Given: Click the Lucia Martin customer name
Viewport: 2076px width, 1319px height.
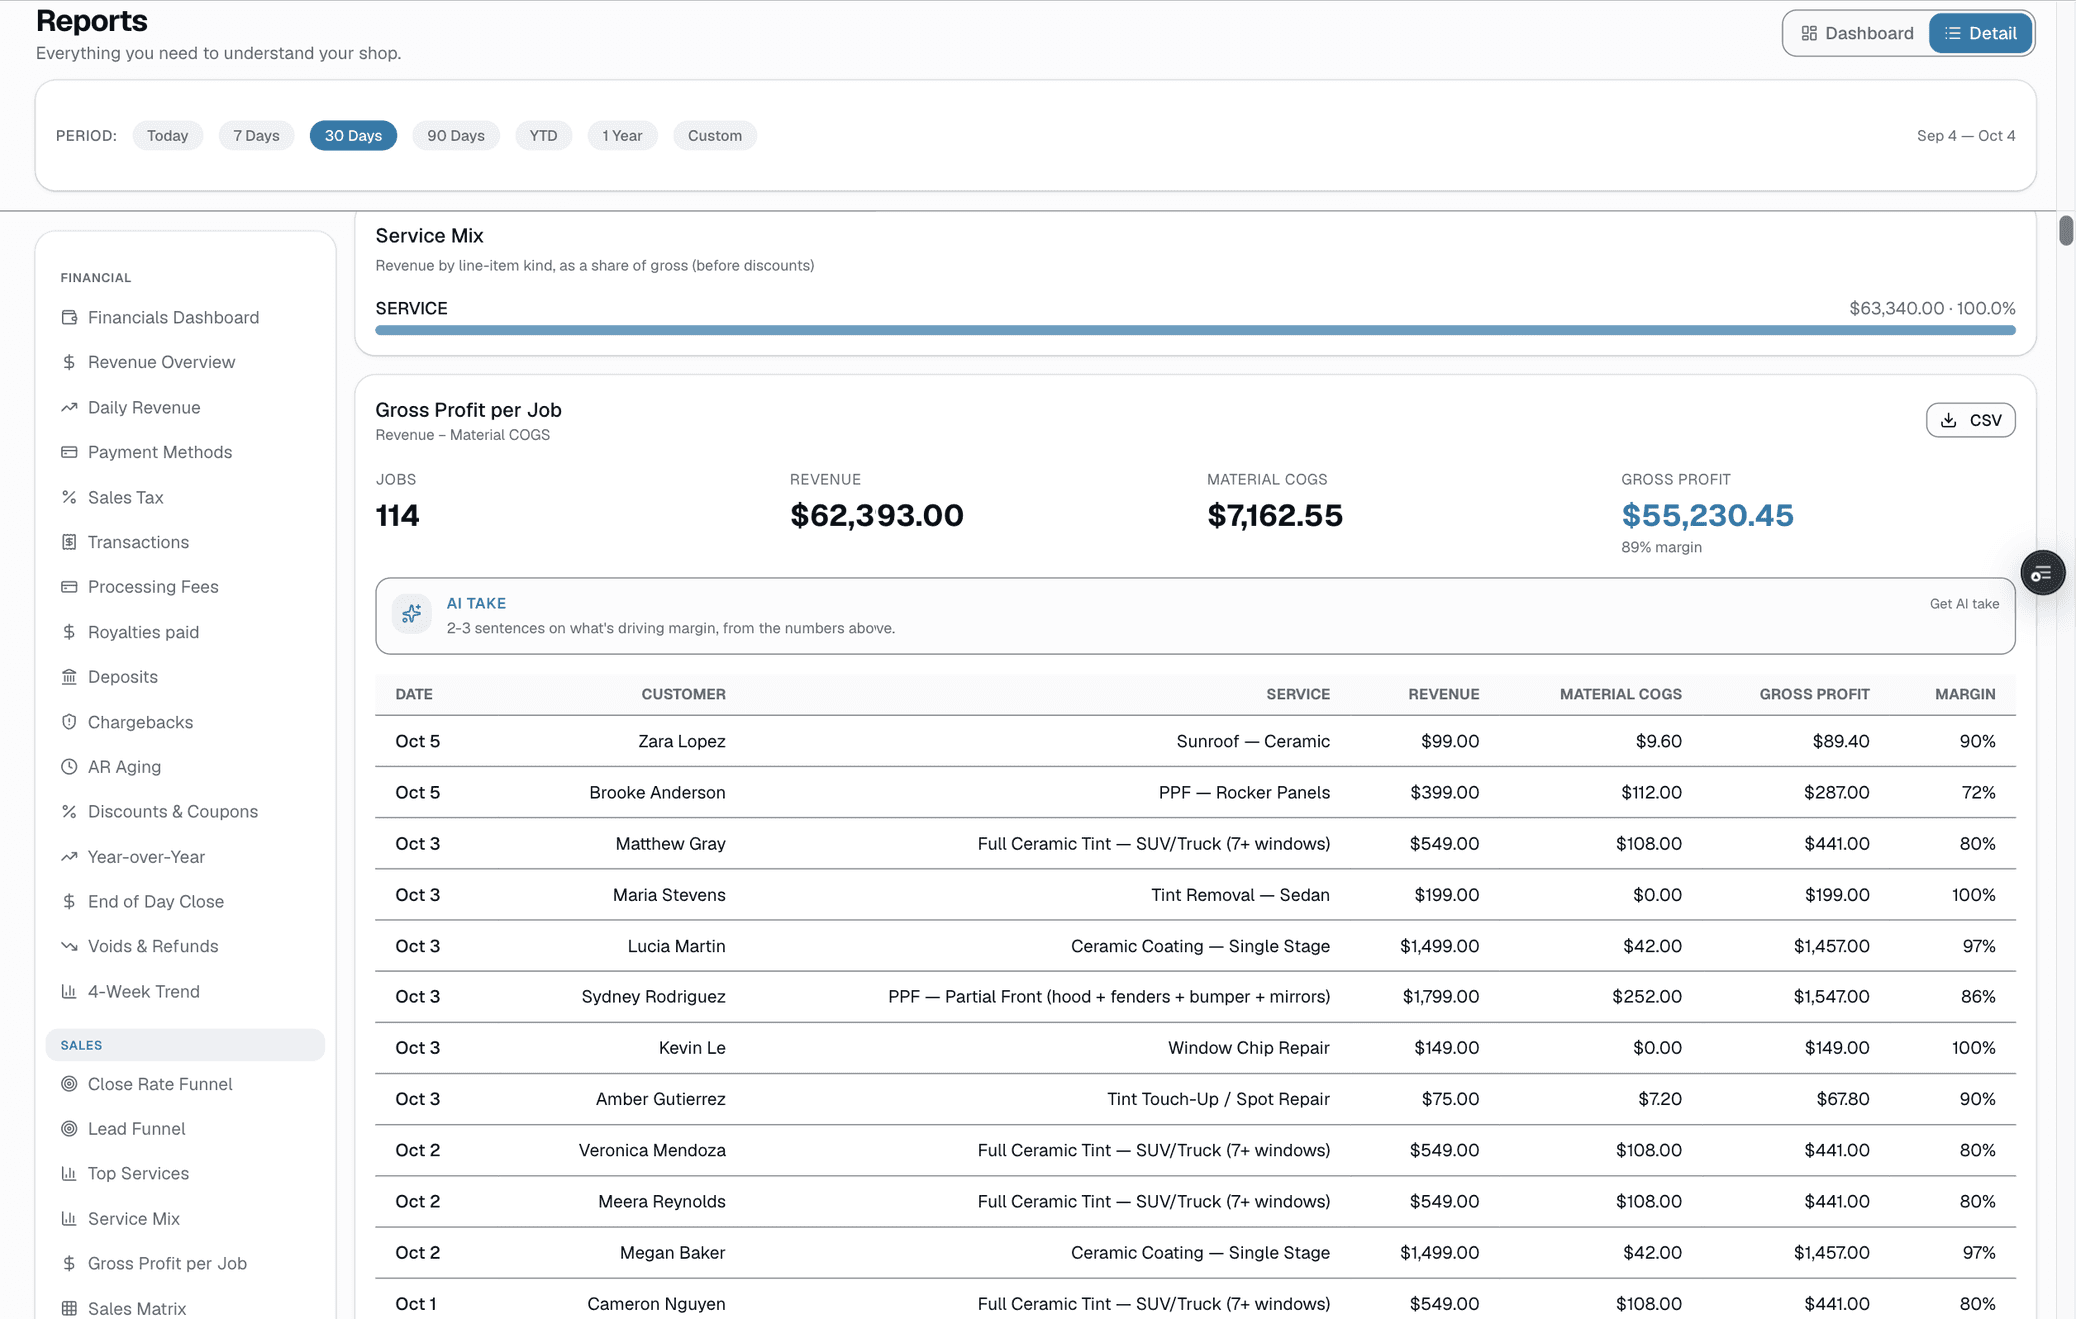Looking at the screenshot, I should (676, 946).
